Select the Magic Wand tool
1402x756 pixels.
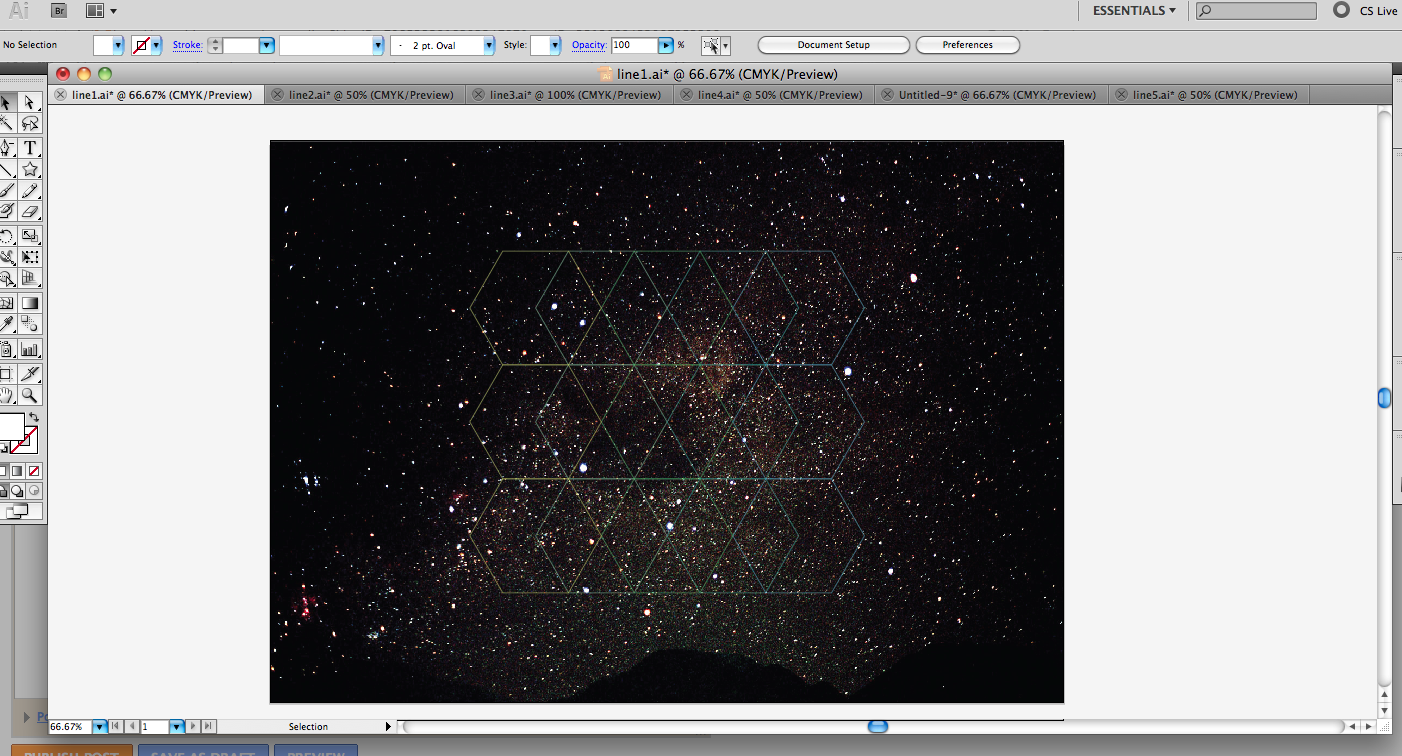(x=7, y=124)
